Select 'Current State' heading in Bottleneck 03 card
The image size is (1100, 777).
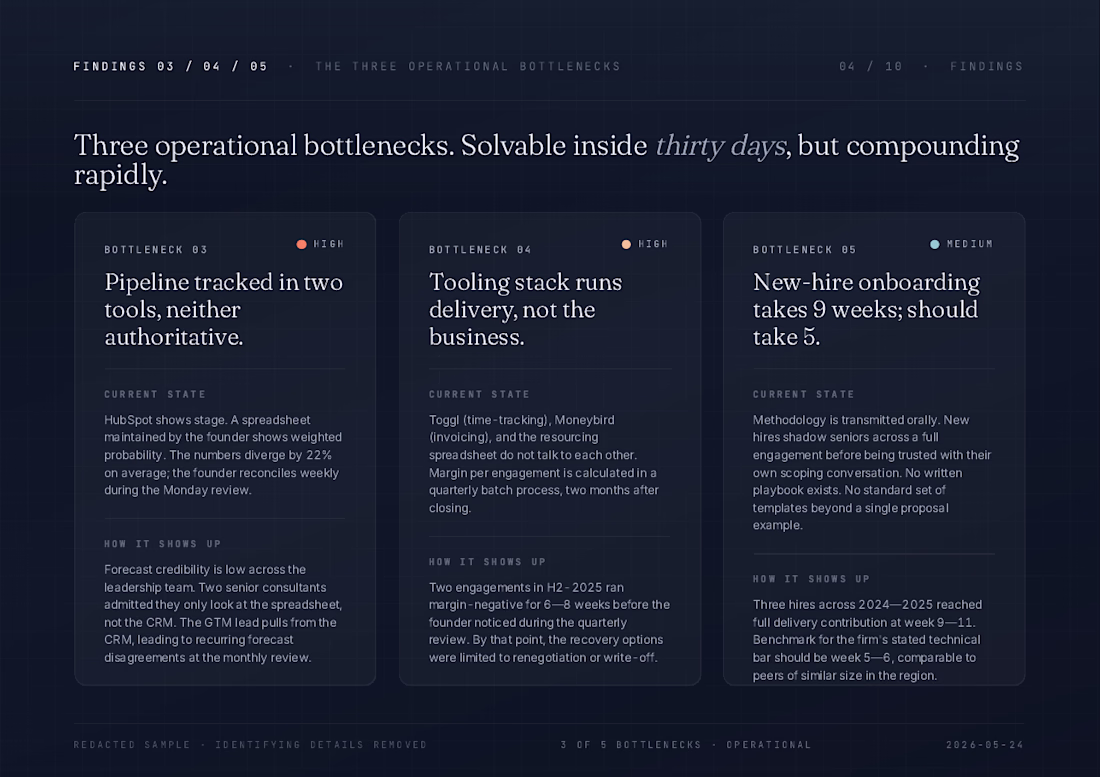[x=155, y=395]
